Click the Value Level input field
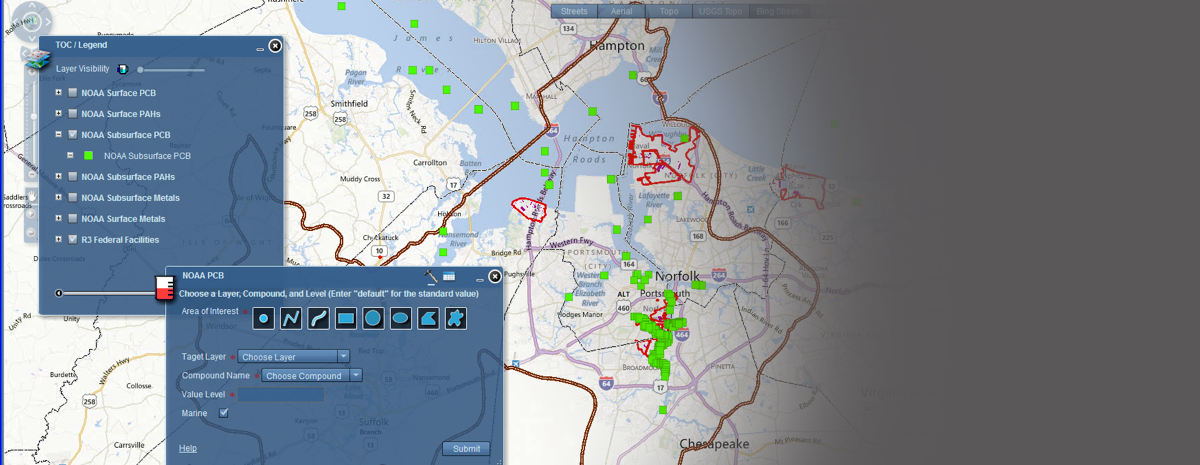This screenshot has height=465, width=1200. [x=281, y=395]
